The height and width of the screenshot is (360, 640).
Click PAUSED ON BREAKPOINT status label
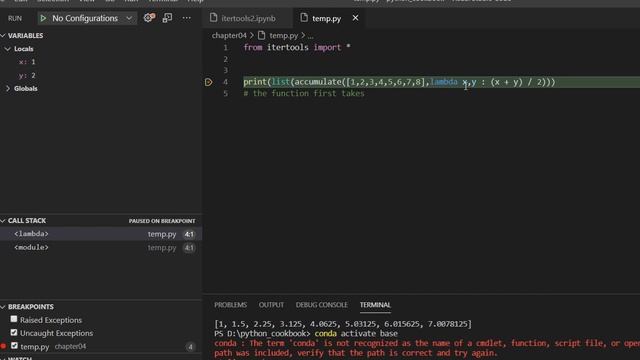click(x=162, y=221)
